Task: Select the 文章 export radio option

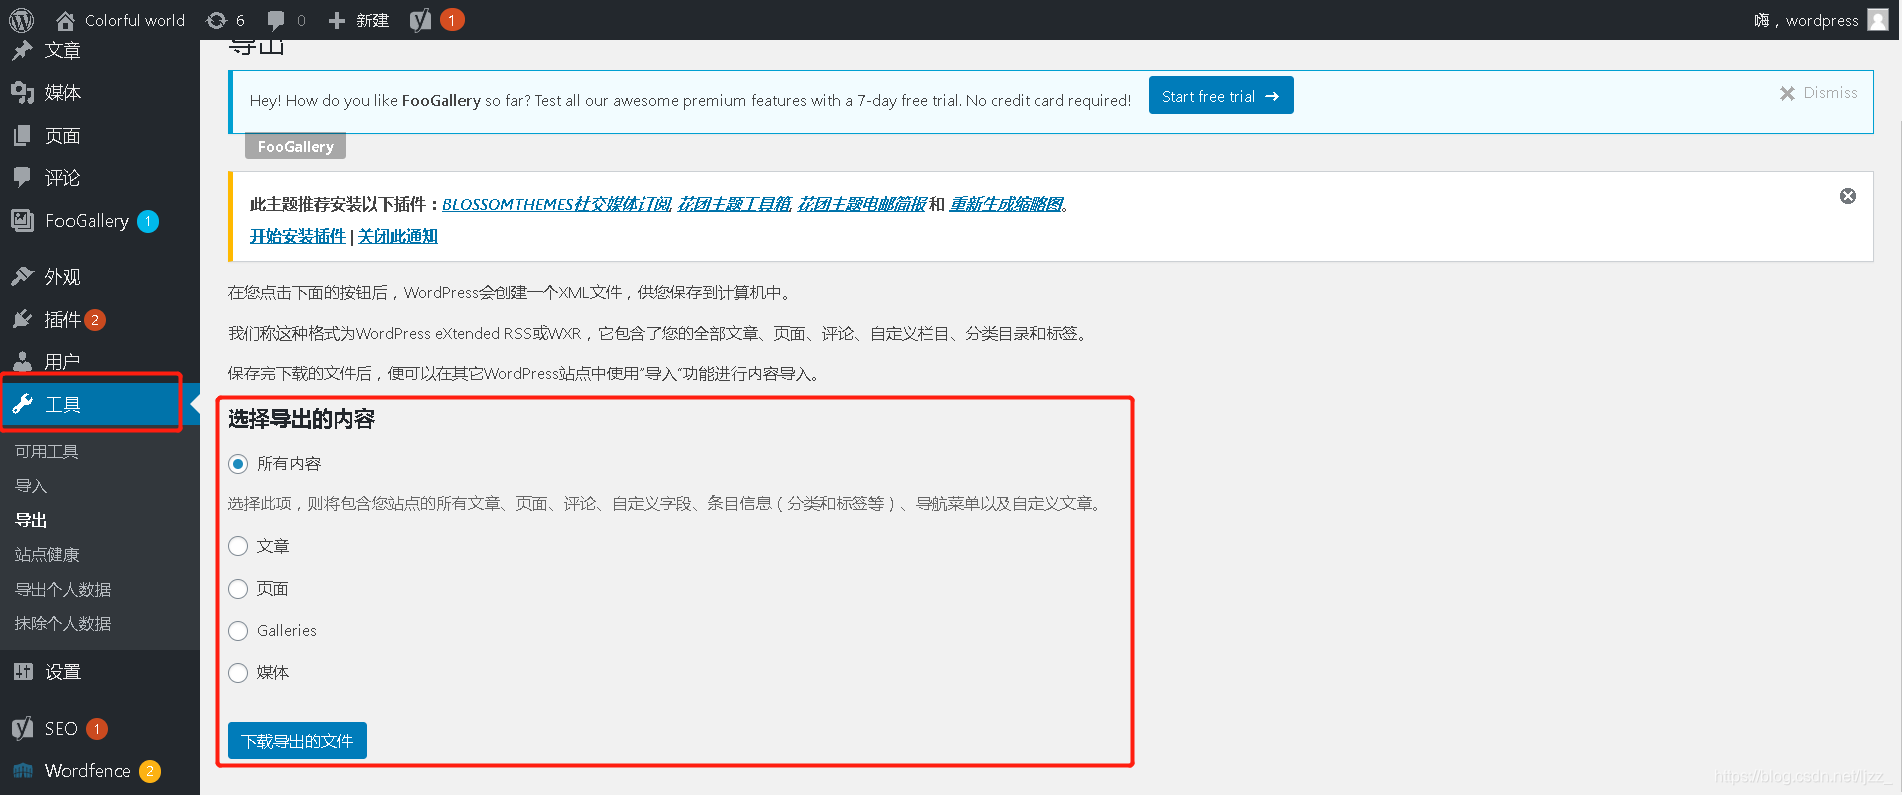Action: pos(238,546)
